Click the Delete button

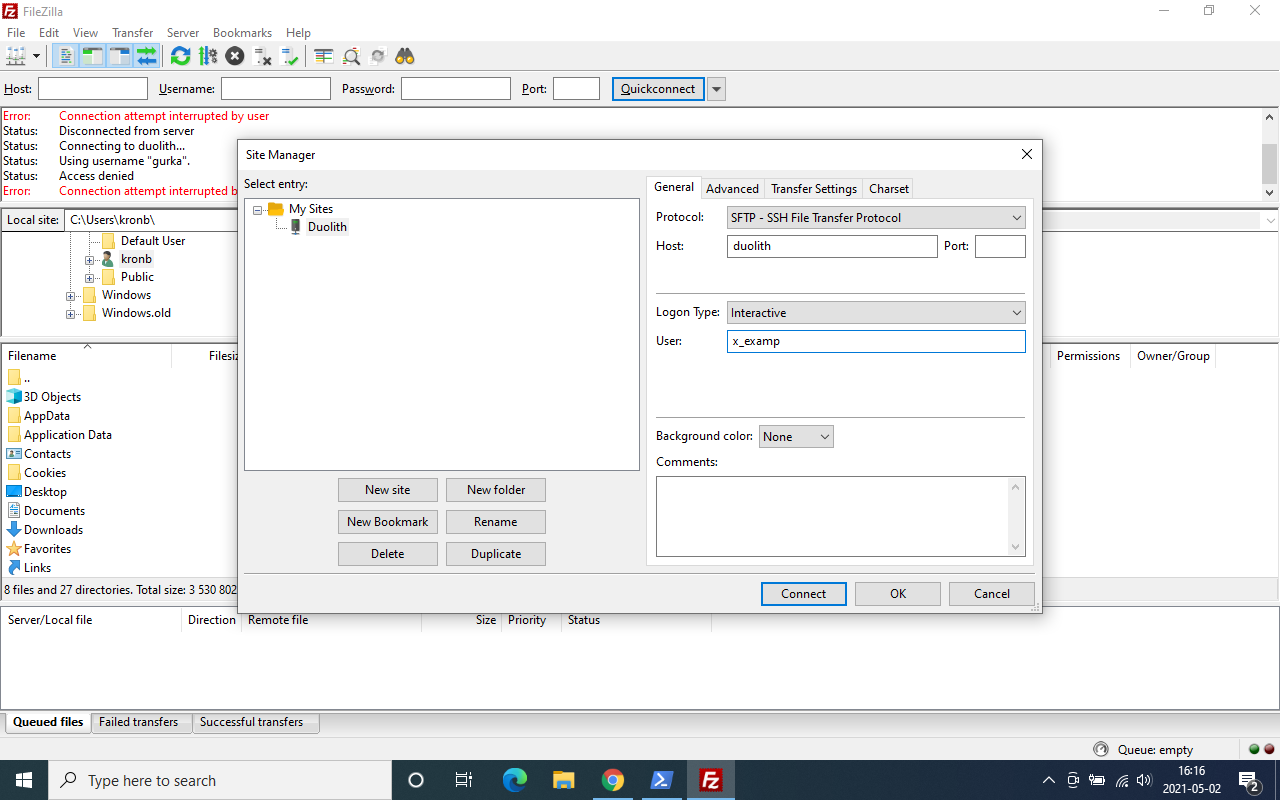tap(388, 554)
